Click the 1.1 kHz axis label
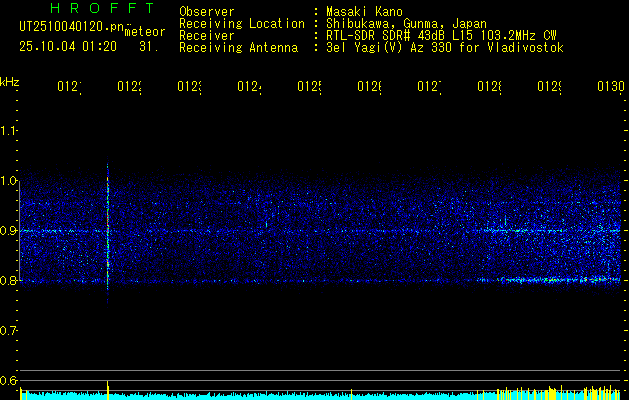The width and height of the screenshot is (629, 400). tap(8, 131)
